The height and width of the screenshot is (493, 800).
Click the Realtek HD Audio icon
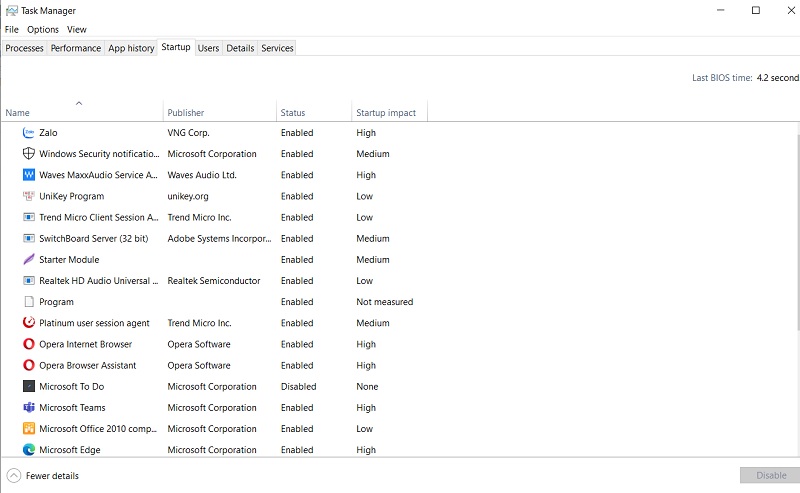pyautogui.click(x=29, y=281)
